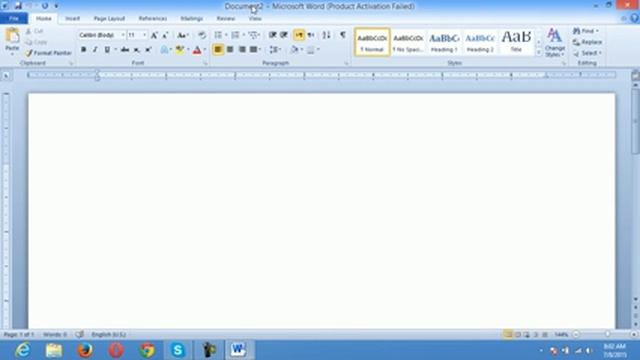Switch to the Insert tab

(73, 18)
